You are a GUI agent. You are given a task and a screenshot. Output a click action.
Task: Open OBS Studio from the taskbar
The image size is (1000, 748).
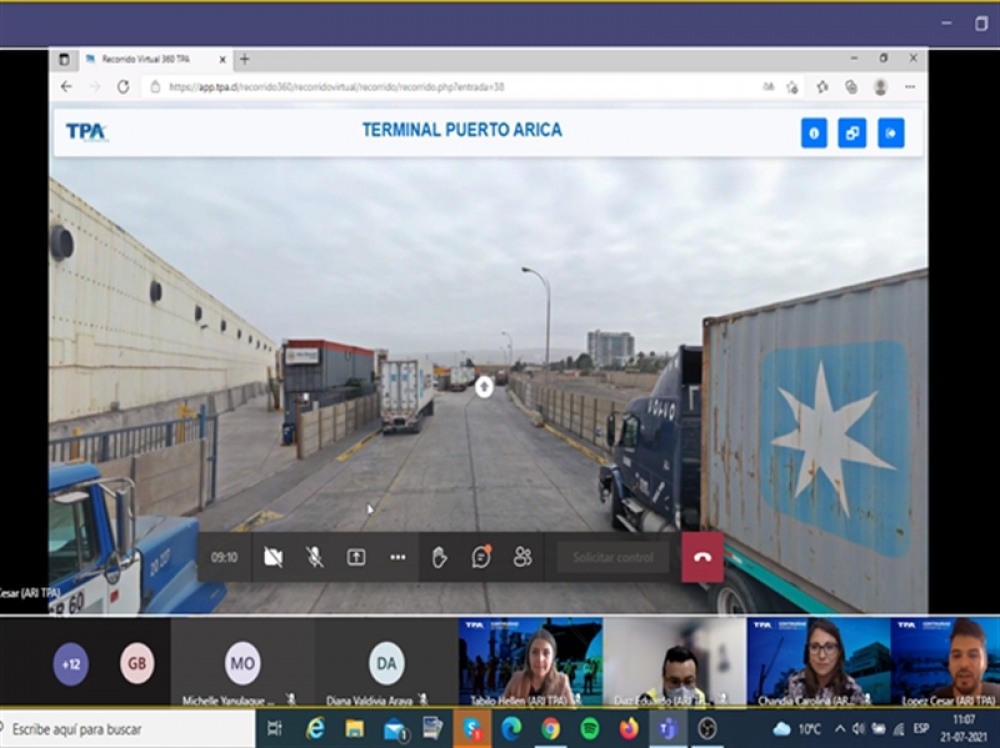tap(707, 728)
